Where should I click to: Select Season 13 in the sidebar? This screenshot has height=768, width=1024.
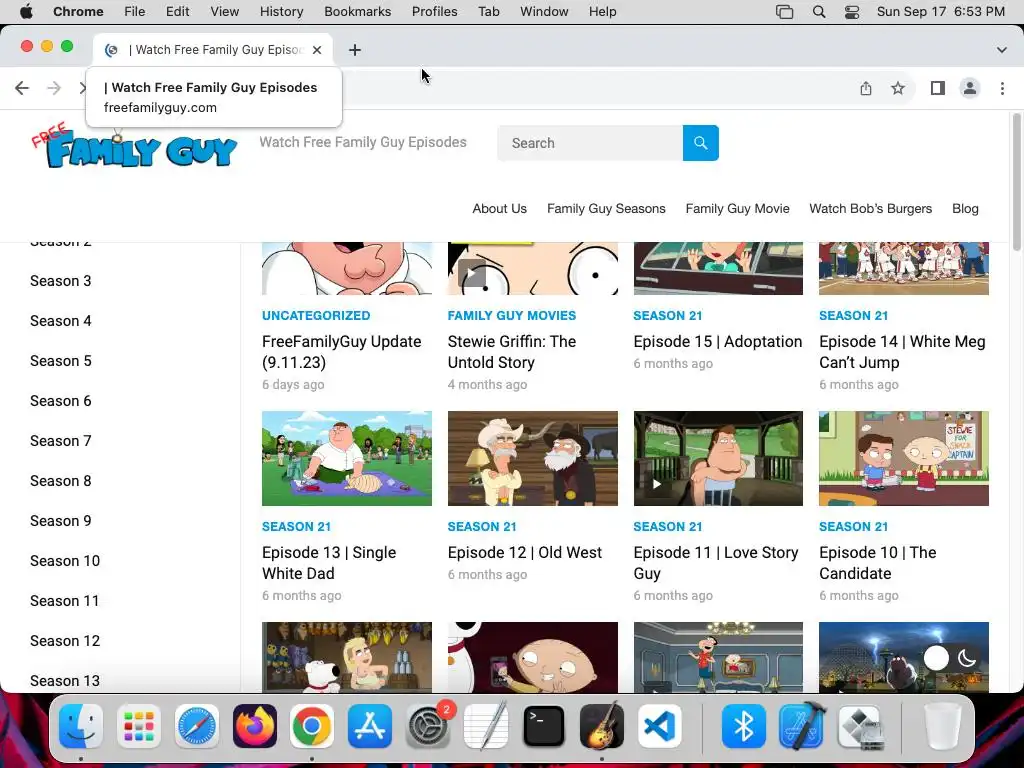[x=65, y=680]
